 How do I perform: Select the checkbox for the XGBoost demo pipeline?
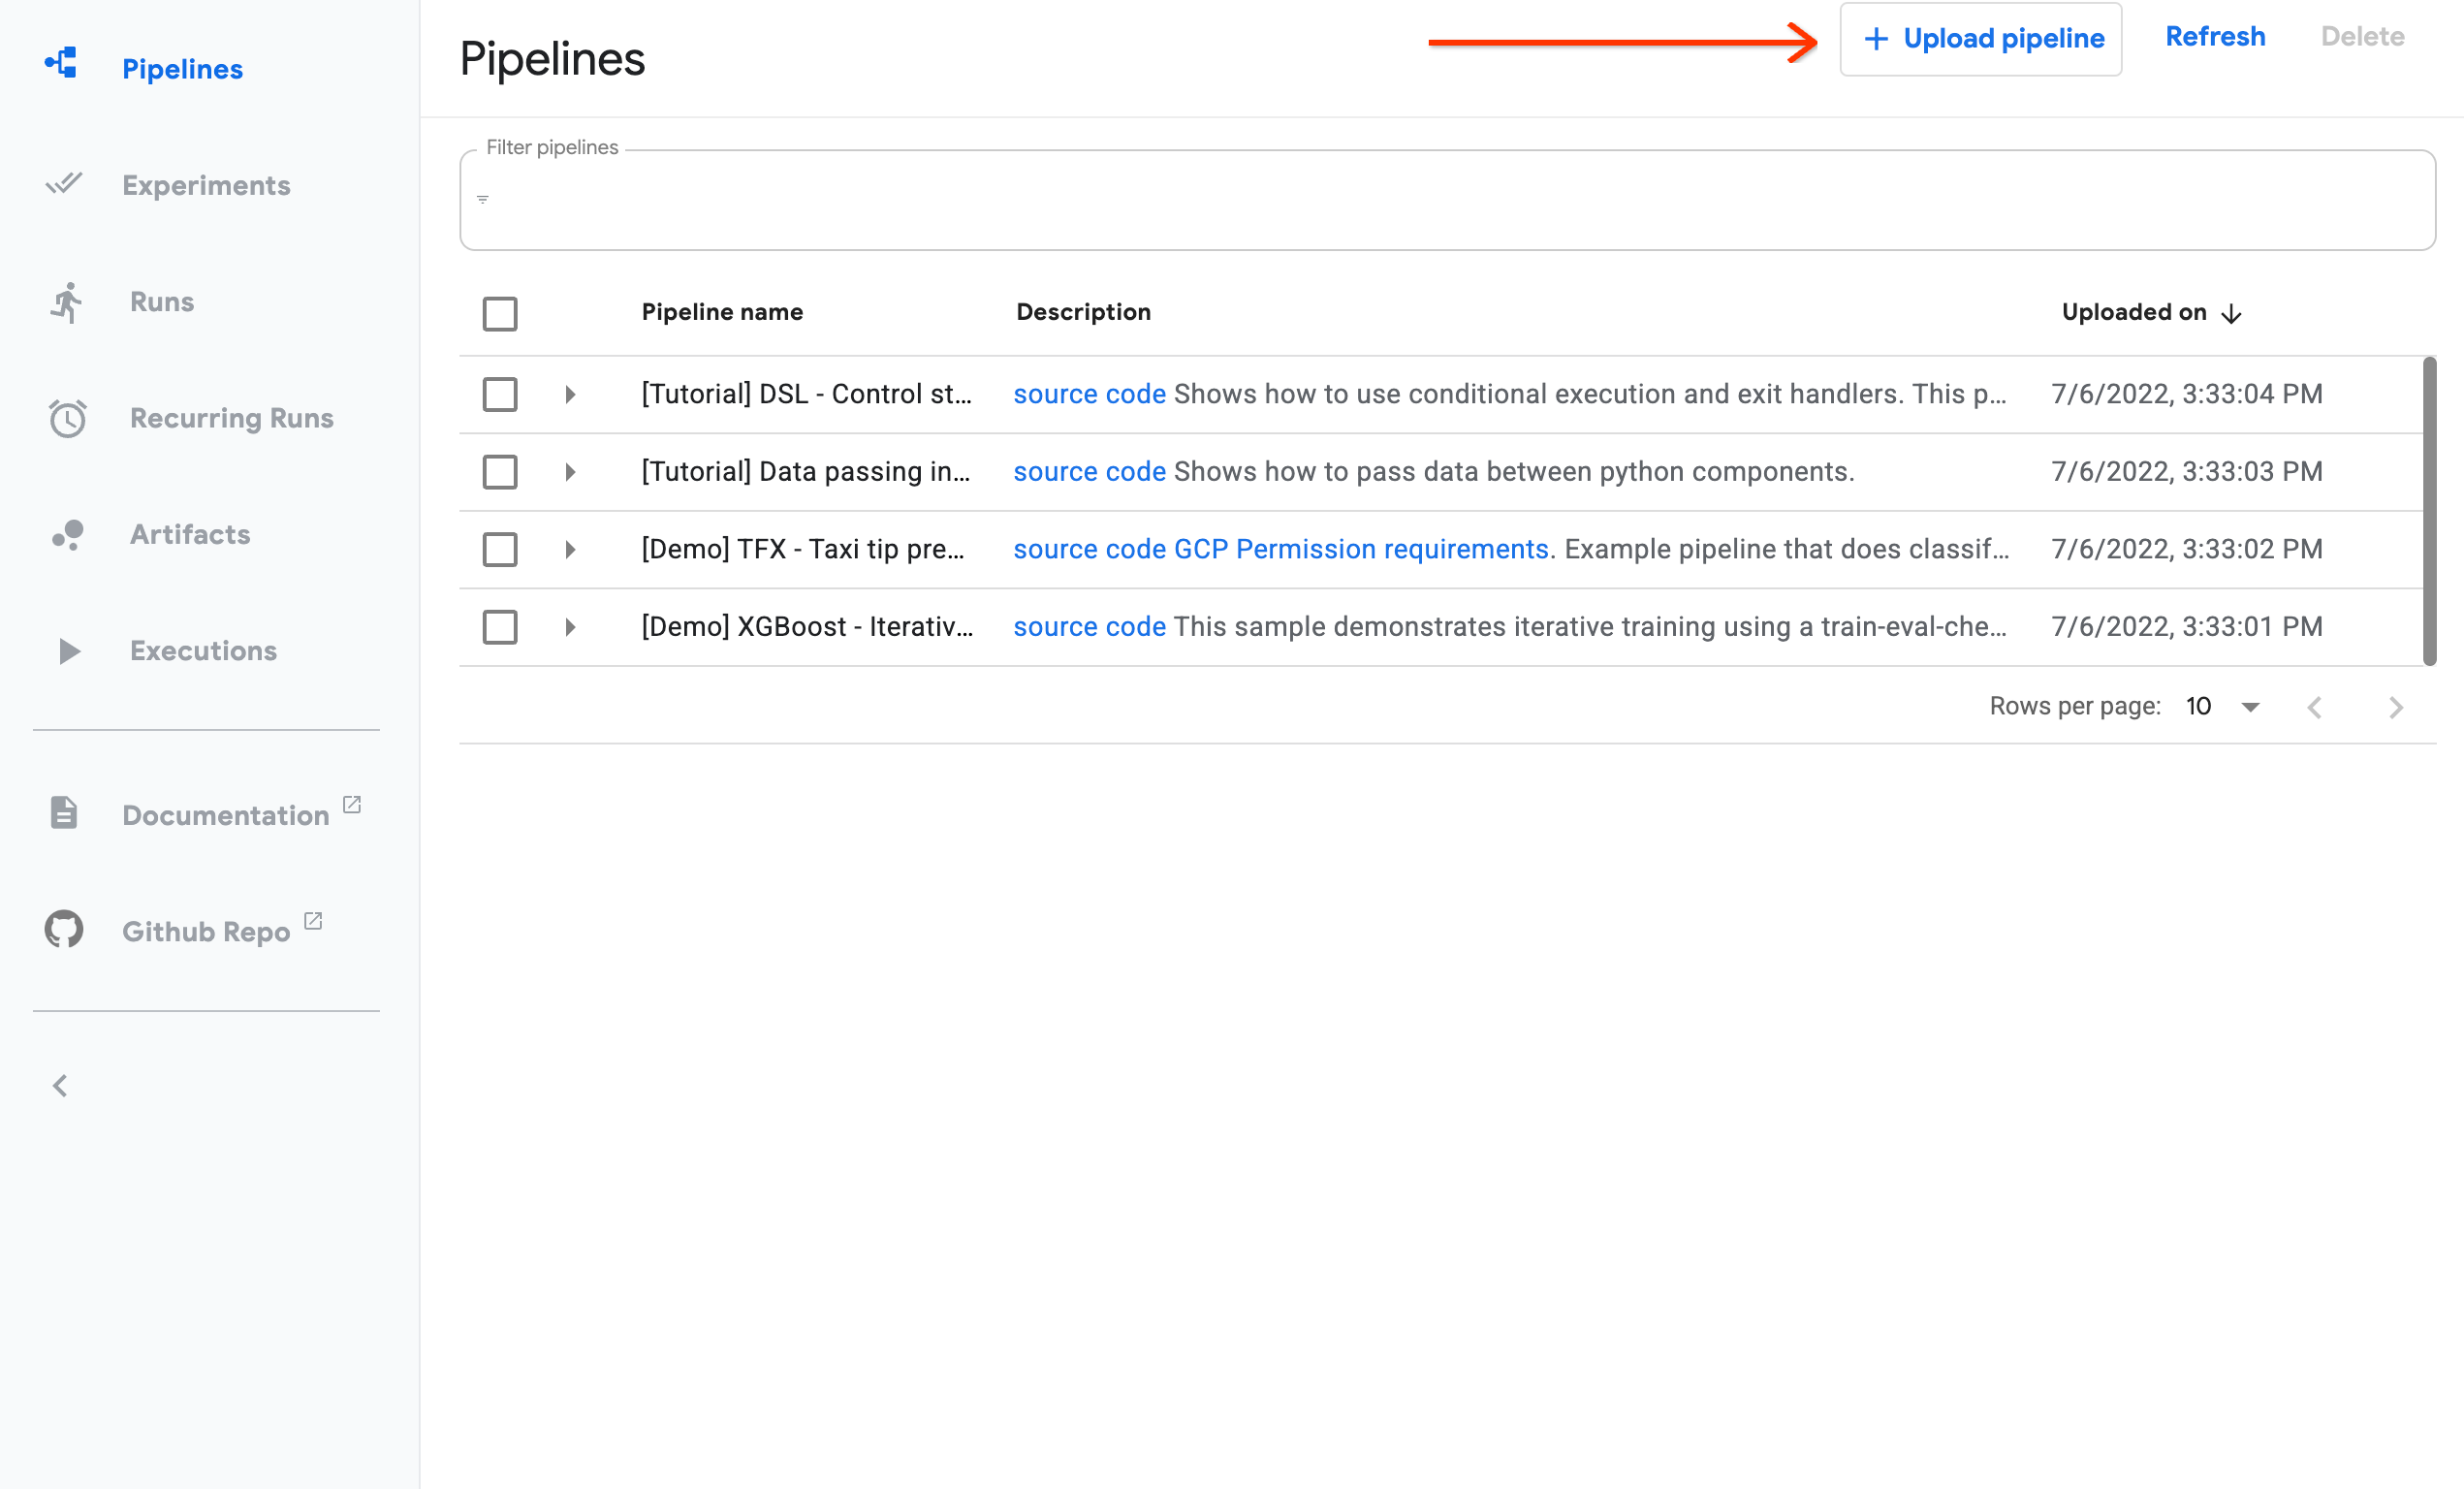pos(500,627)
